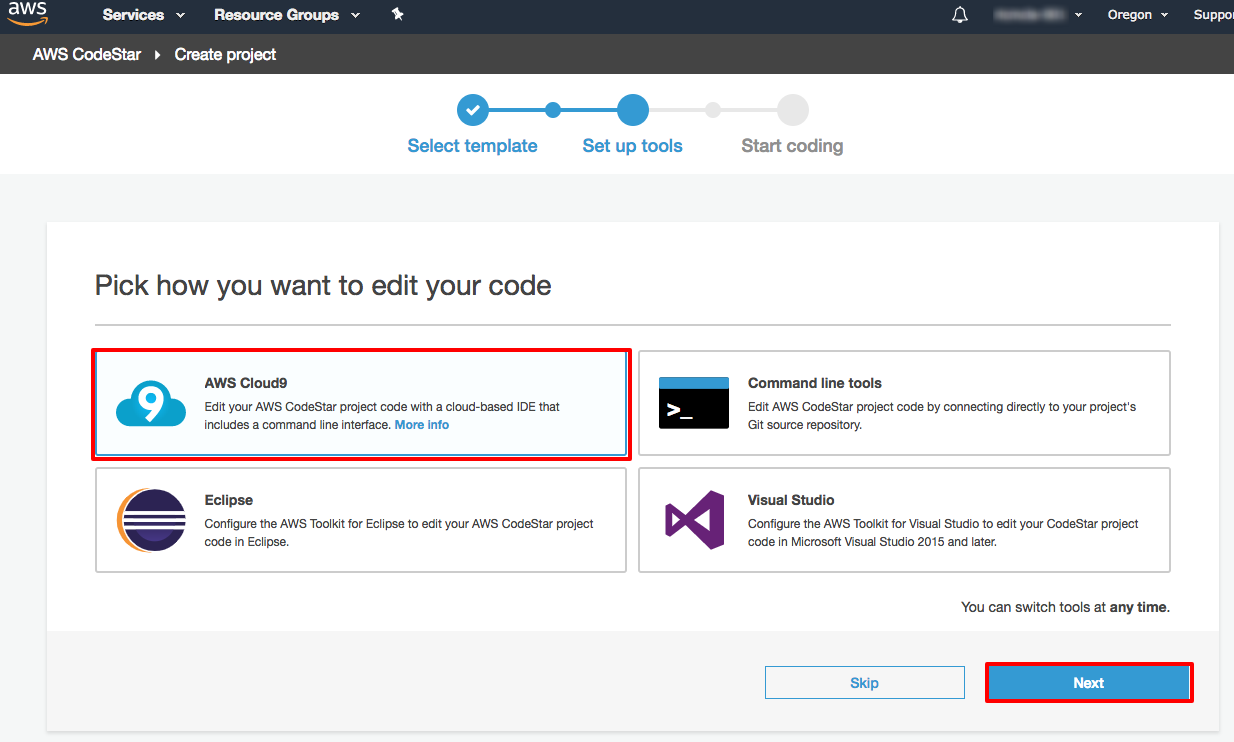Click the Start coding step circle
The height and width of the screenshot is (742, 1234).
pyautogui.click(x=793, y=110)
